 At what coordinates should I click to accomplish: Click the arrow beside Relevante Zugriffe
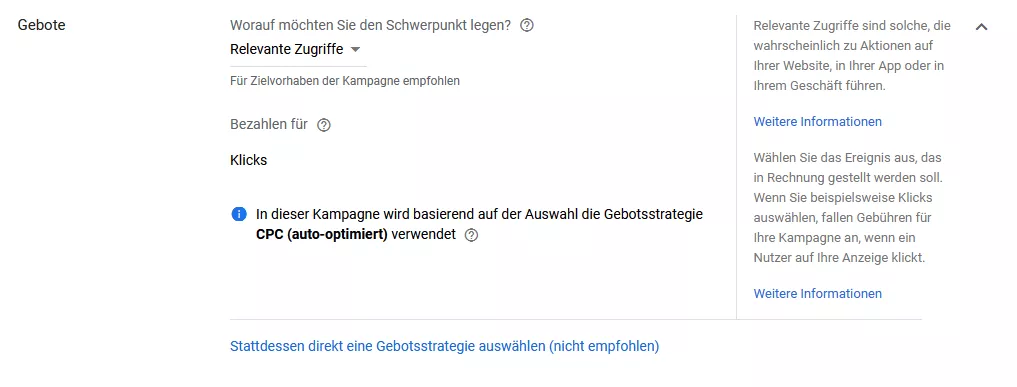(355, 50)
